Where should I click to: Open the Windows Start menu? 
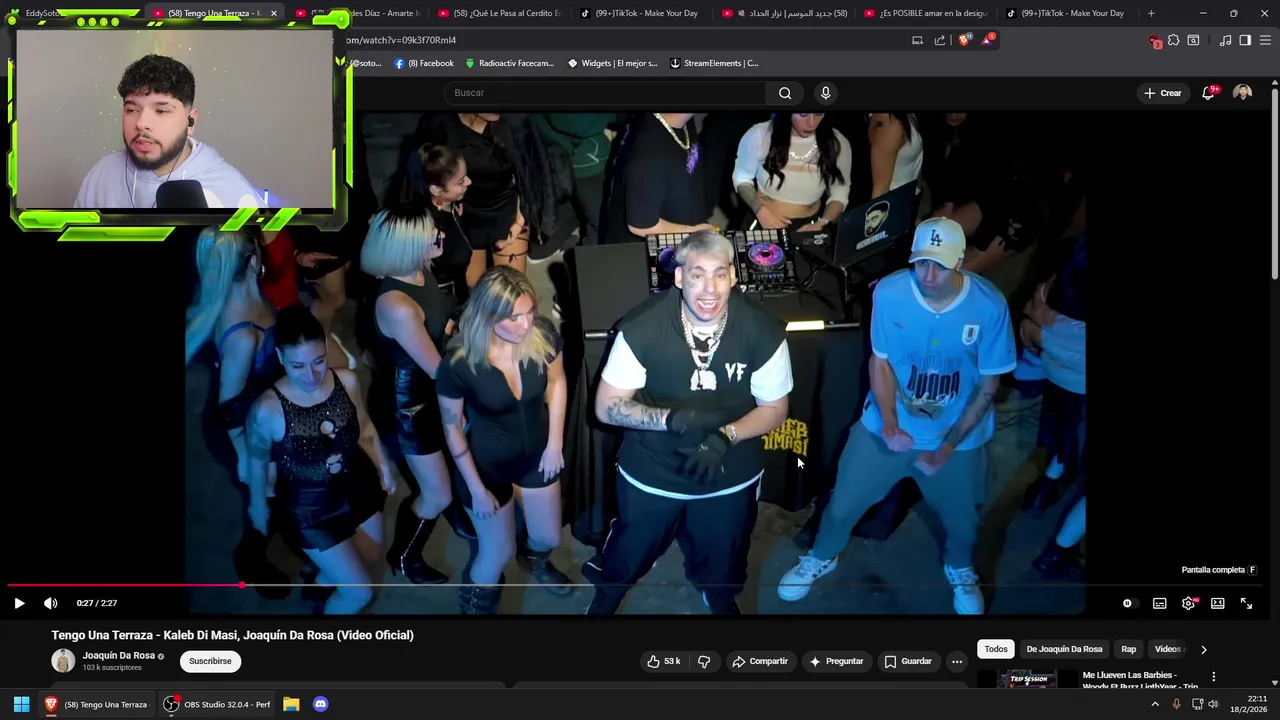tap(21, 704)
